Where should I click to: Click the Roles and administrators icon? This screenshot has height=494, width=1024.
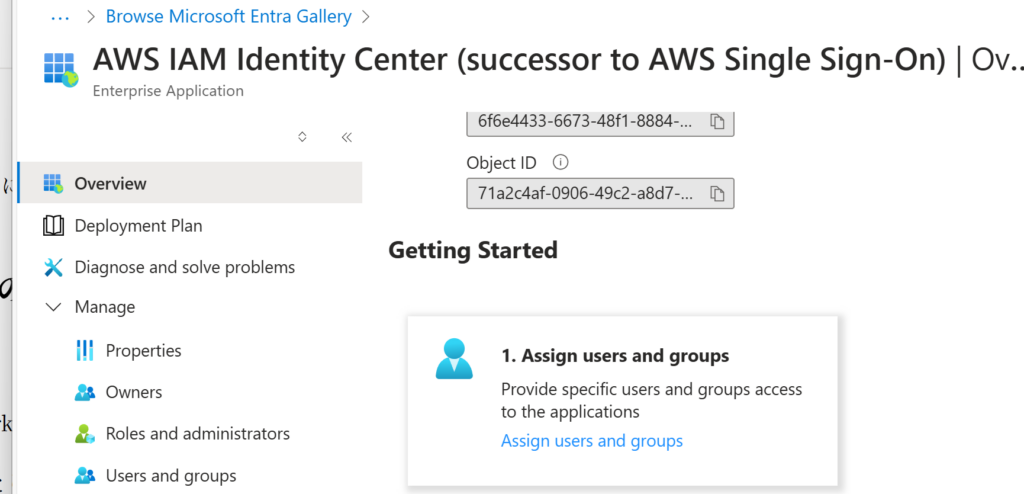tap(85, 433)
